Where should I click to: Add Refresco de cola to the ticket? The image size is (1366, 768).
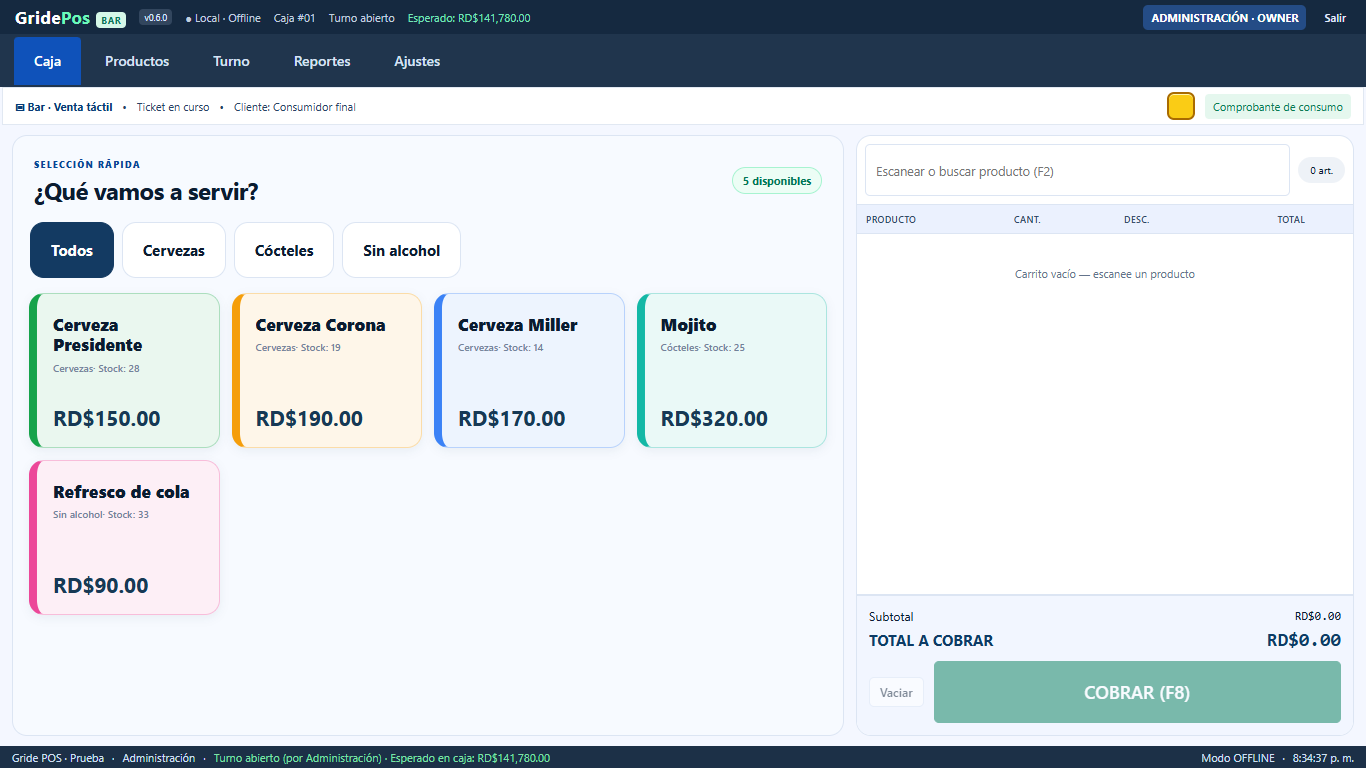point(124,537)
